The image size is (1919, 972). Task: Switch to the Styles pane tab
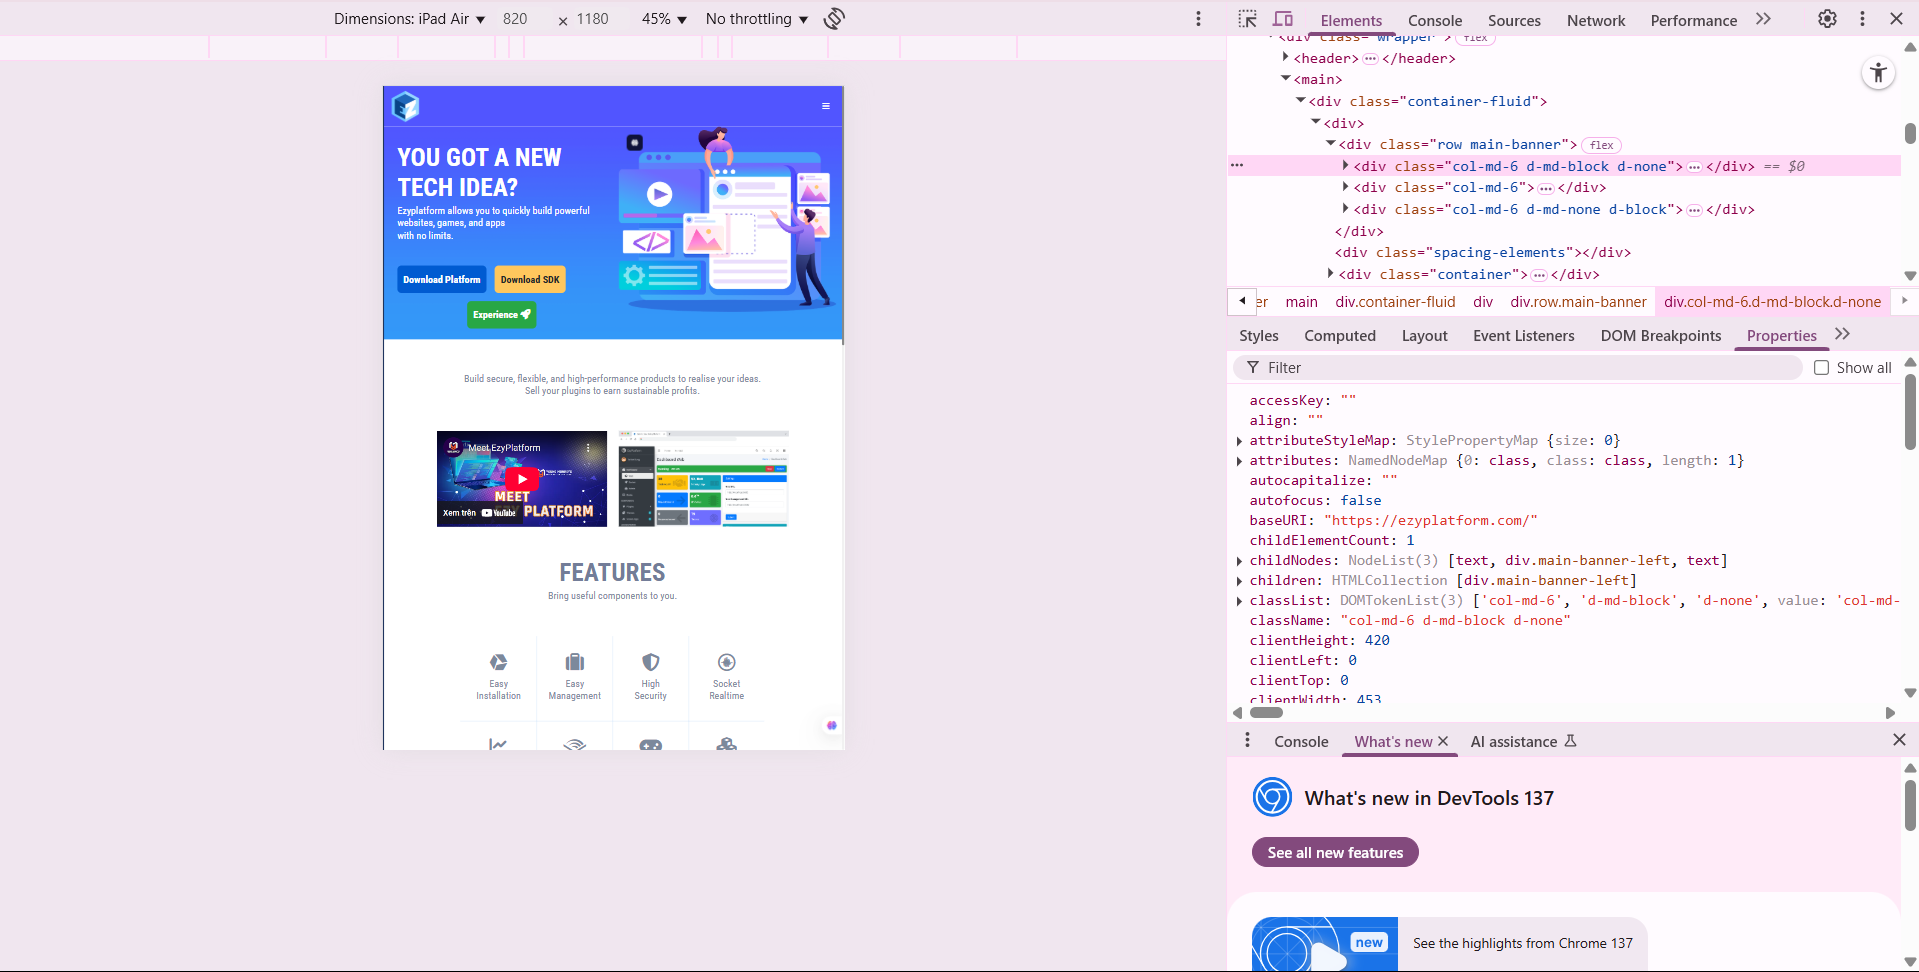click(1259, 336)
